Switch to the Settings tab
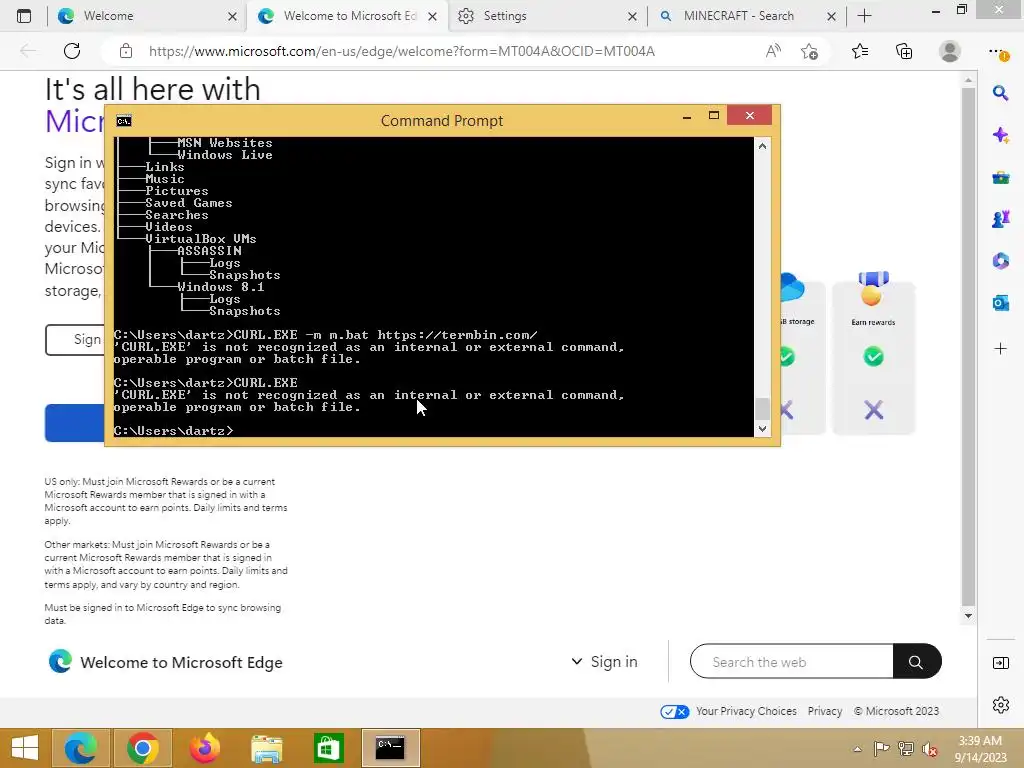The width and height of the screenshot is (1024, 768). [547, 16]
